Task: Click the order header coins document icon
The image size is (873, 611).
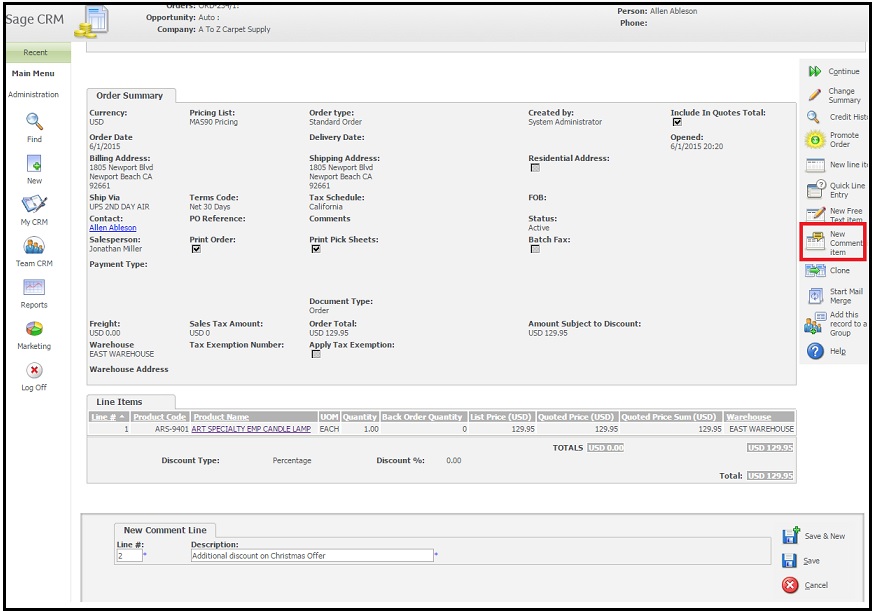Action: 92,22
